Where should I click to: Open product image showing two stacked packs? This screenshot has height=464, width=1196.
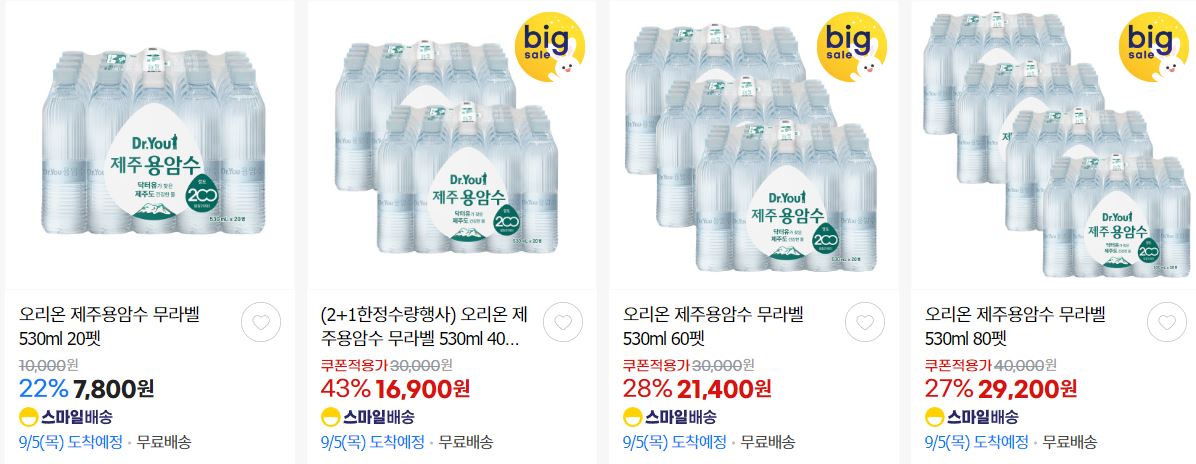pyautogui.click(x=452, y=144)
